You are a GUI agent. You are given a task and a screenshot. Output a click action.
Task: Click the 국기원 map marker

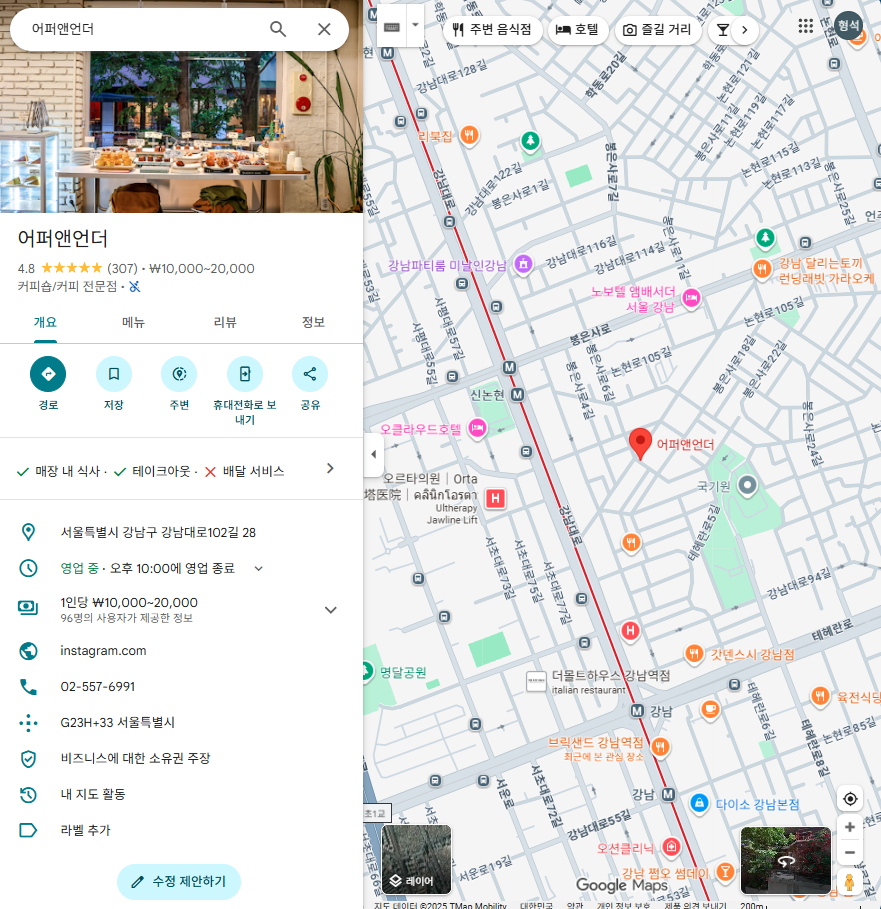(x=748, y=486)
